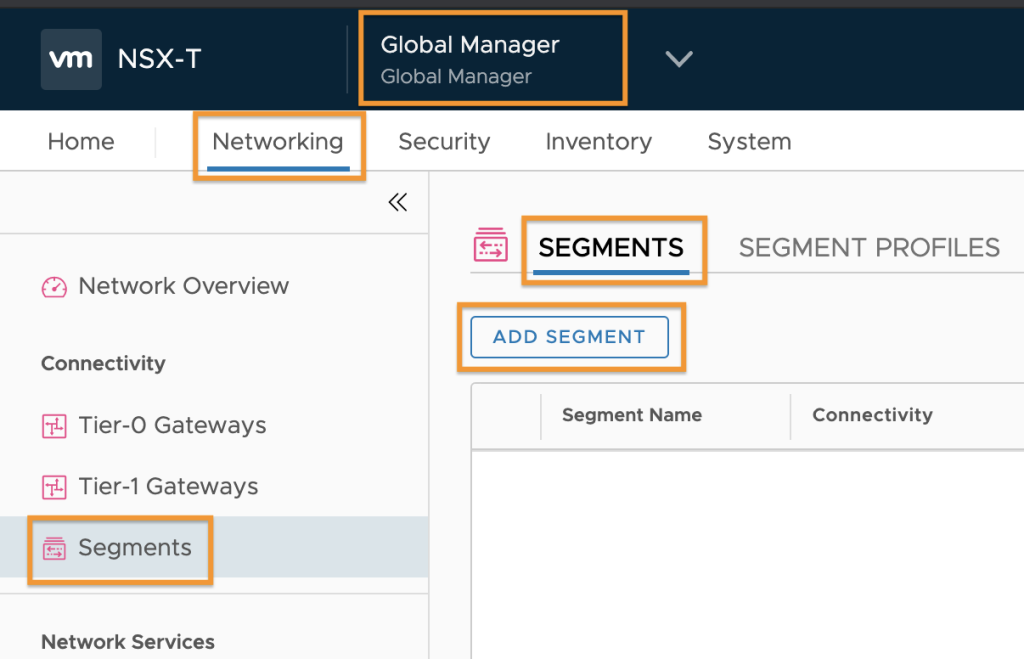
Task: Select Segments in the sidebar
Action: pyautogui.click(x=214, y=547)
